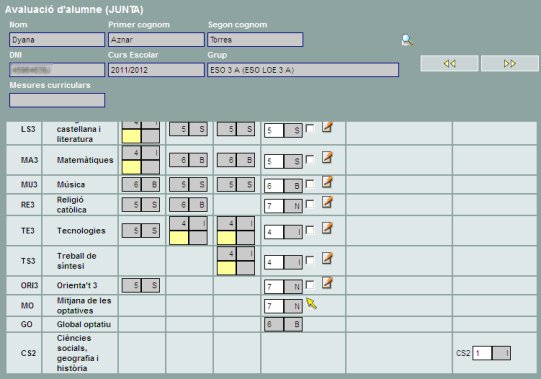Screen dimensions: 541x379
Task: Click the Ciències socials, geografia i història name
Action: point(78,353)
